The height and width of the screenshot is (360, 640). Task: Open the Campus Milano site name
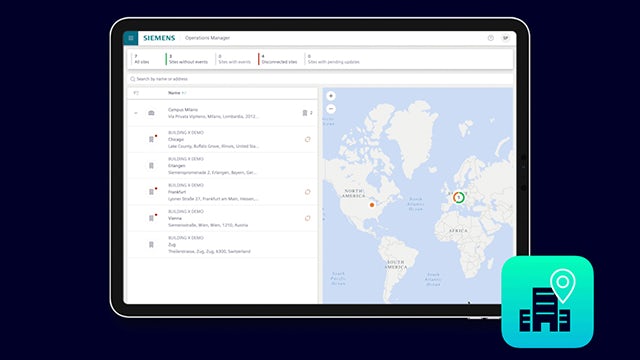tap(183, 110)
